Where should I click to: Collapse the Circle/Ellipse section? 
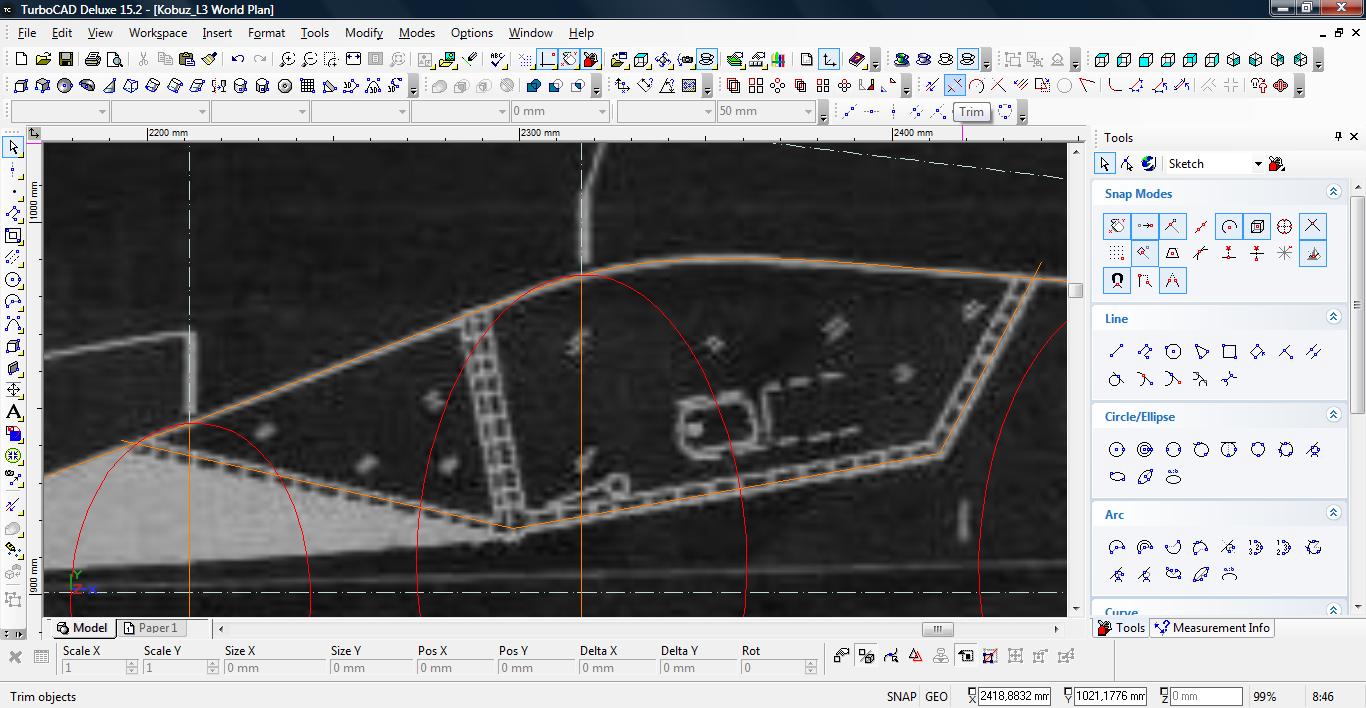[x=1333, y=415]
